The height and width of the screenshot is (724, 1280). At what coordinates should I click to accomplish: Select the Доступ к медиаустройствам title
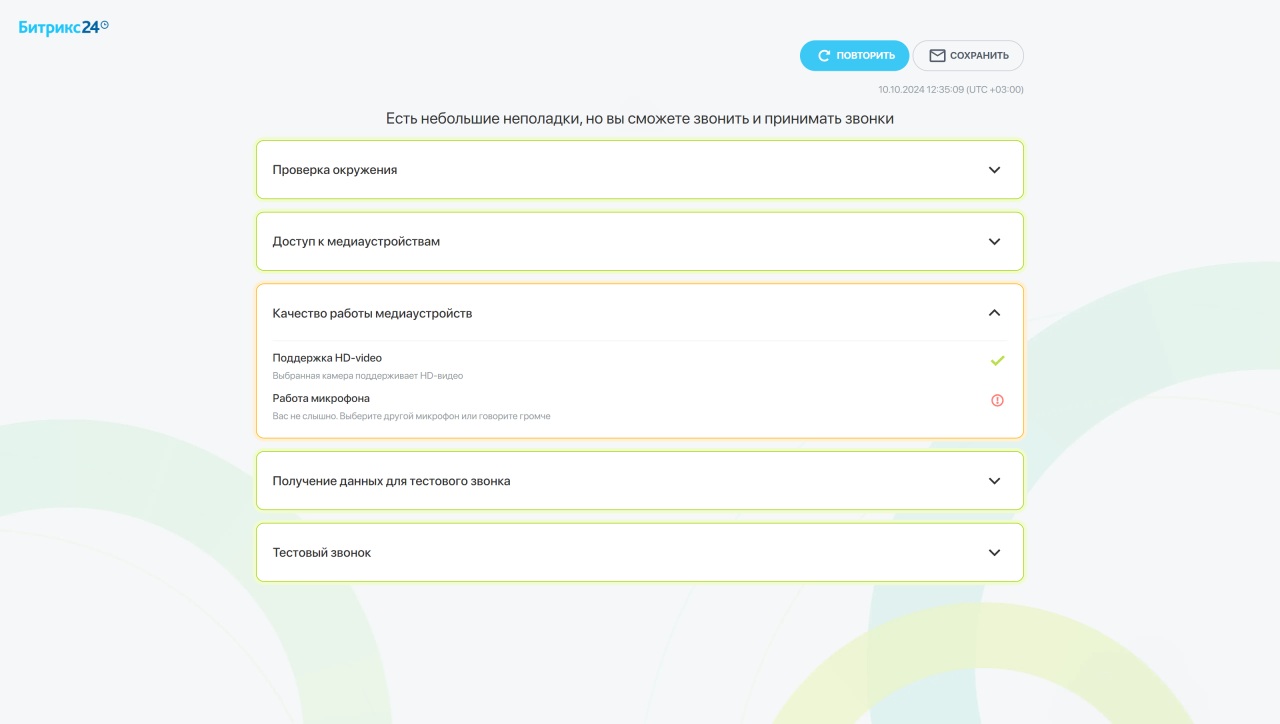(x=356, y=242)
